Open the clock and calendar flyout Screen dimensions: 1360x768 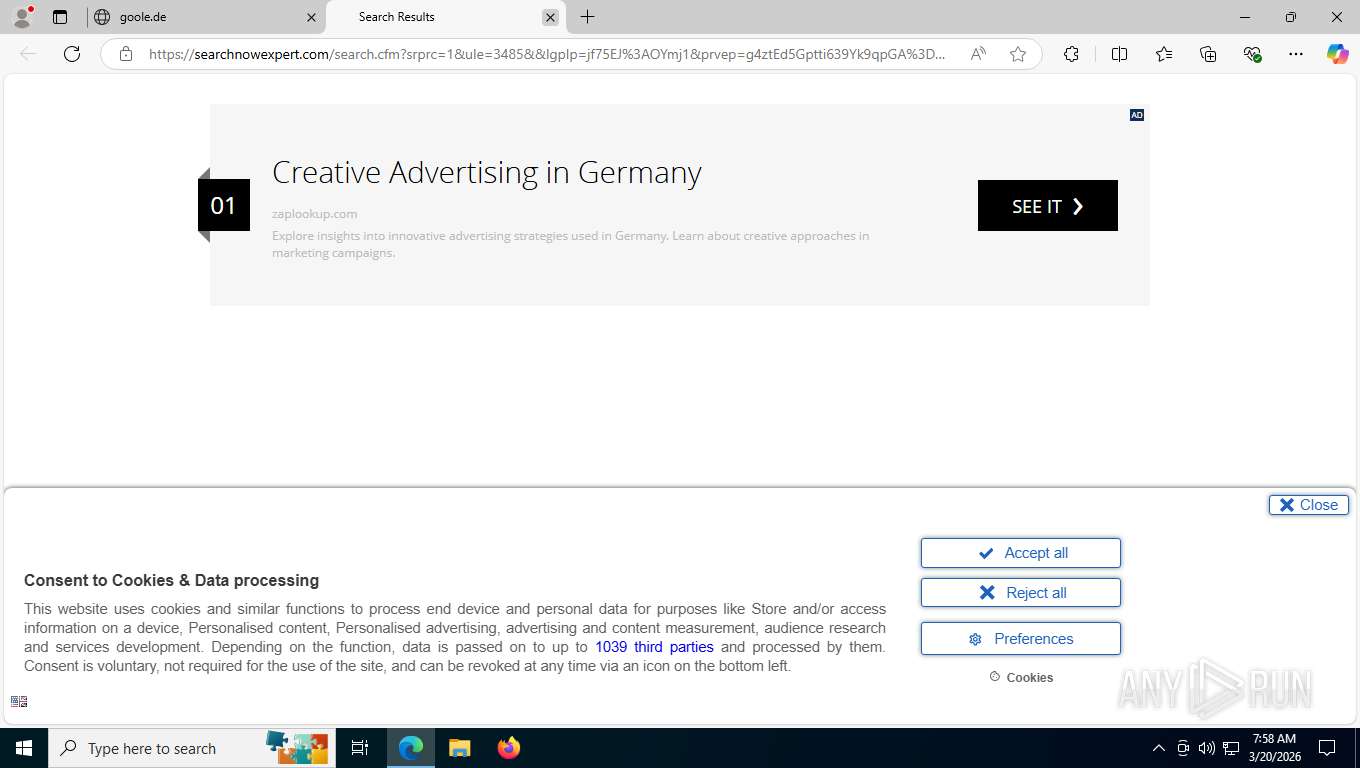click(1274, 748)
